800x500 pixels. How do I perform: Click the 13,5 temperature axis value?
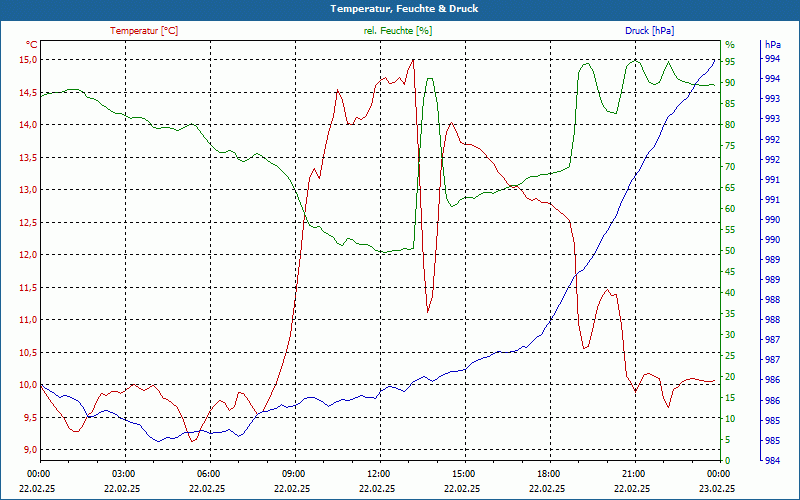(29, 157)
